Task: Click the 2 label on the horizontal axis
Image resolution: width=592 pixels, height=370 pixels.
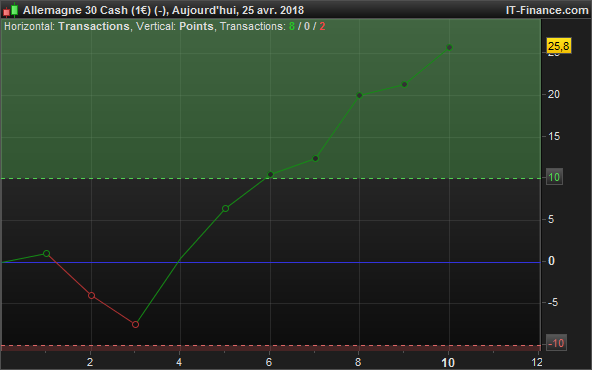Action: pos(90,362)
